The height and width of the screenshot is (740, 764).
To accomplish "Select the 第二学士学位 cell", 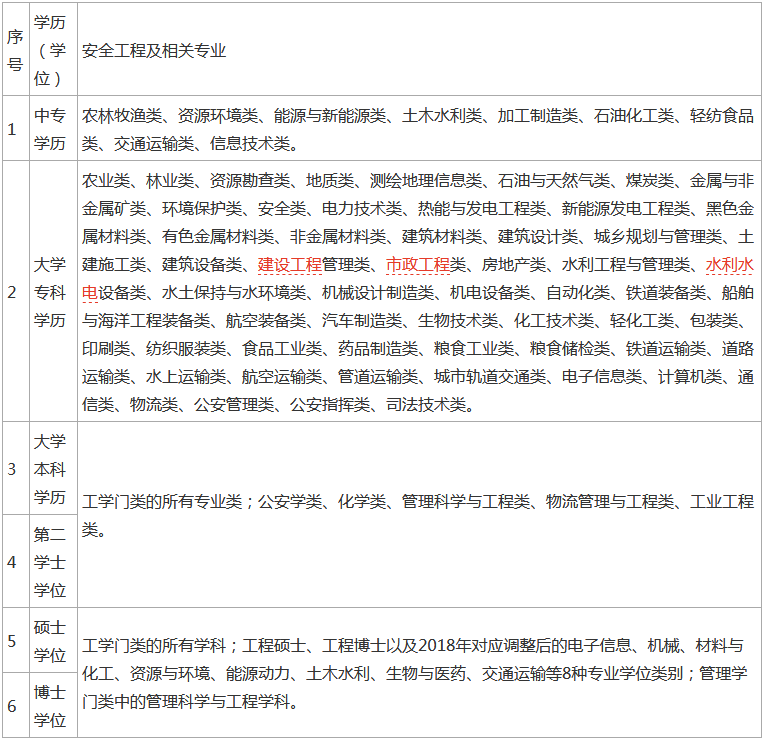I will [50, 561].
